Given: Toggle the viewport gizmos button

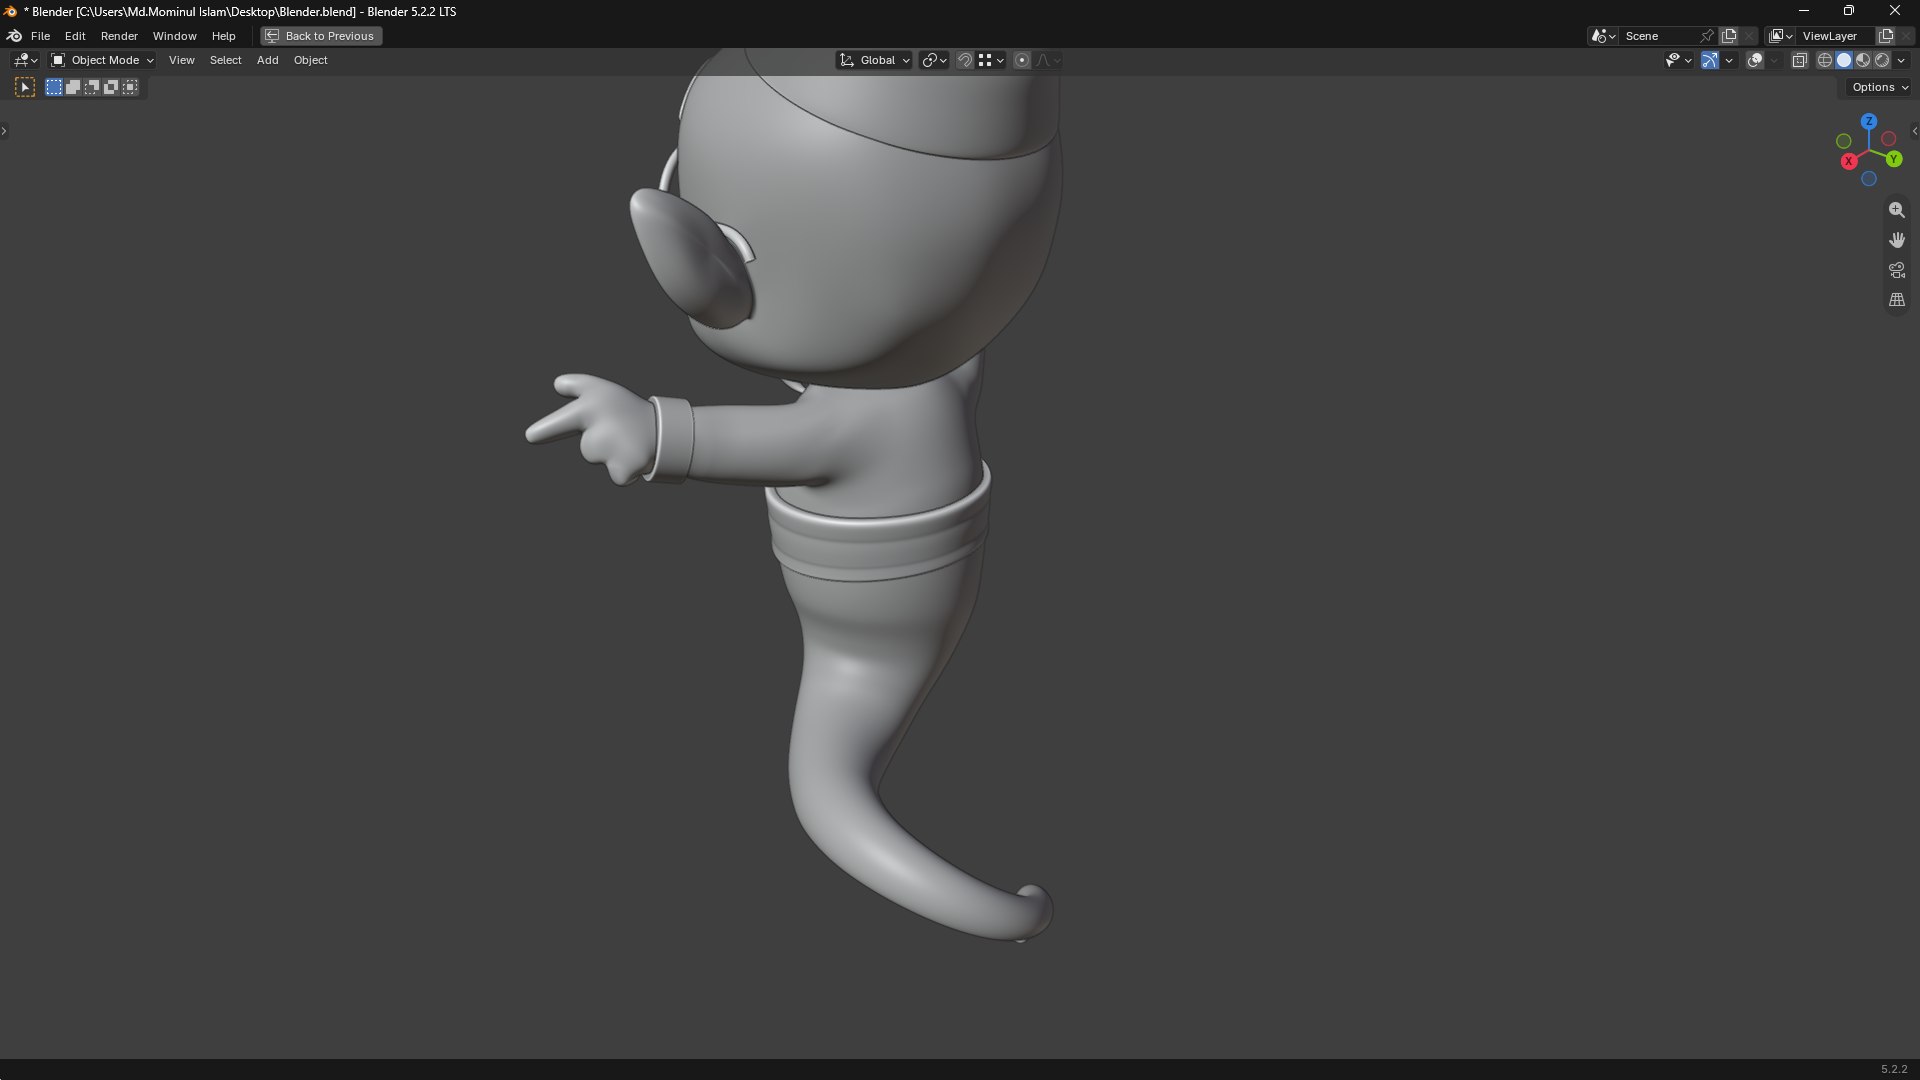Looking at the screenshot, I should [1710, 60].
